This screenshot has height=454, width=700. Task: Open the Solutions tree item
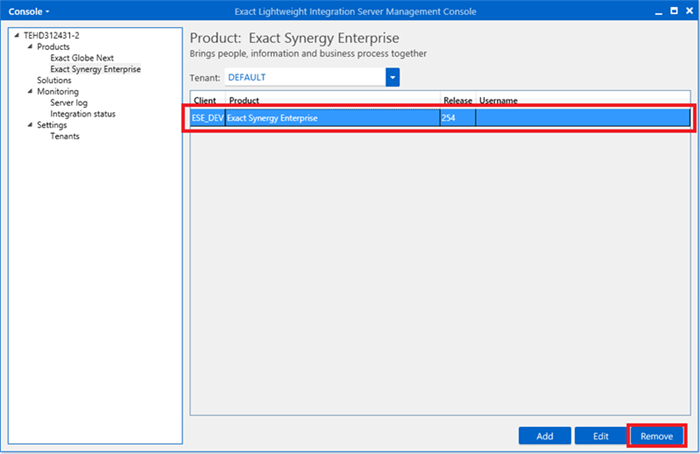click(x=54, y=80)
